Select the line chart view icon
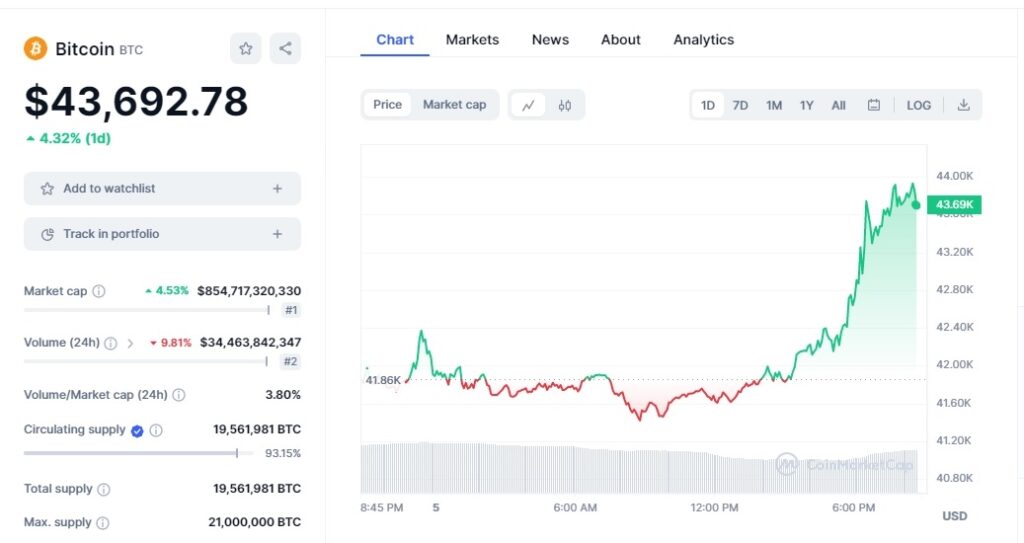 (x=528, y=105)
